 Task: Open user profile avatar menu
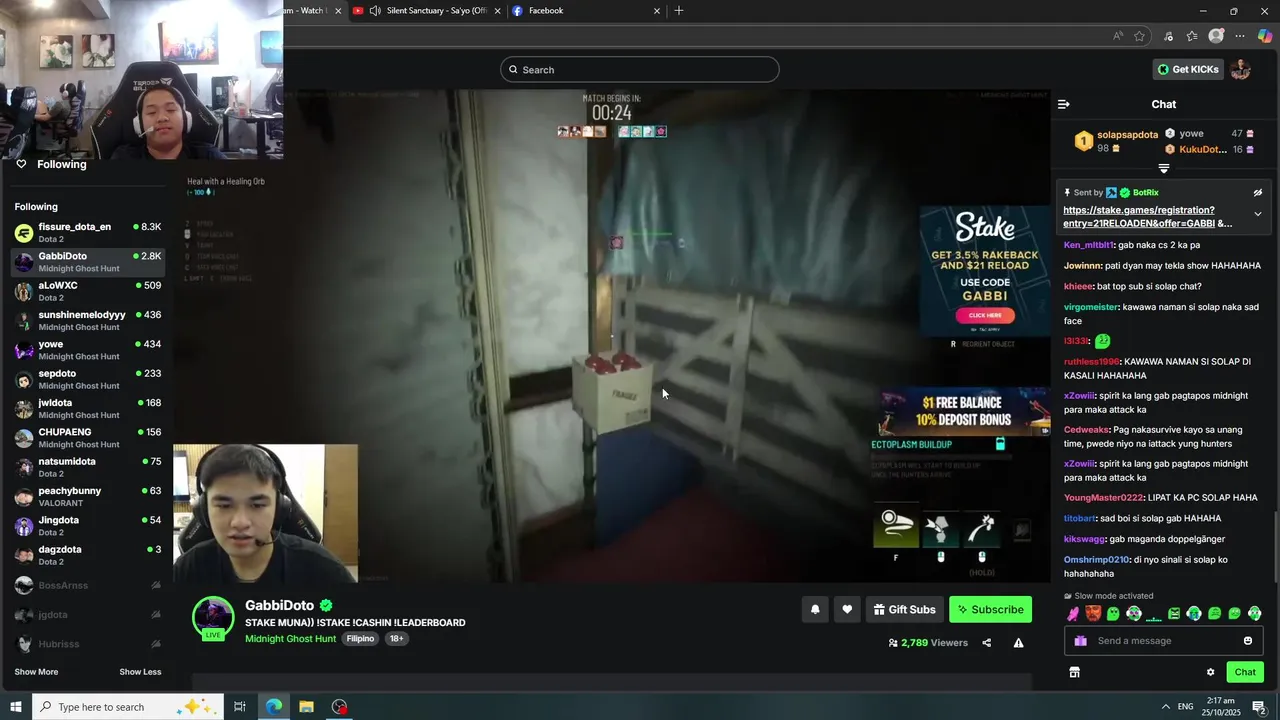coord(1240,69)
